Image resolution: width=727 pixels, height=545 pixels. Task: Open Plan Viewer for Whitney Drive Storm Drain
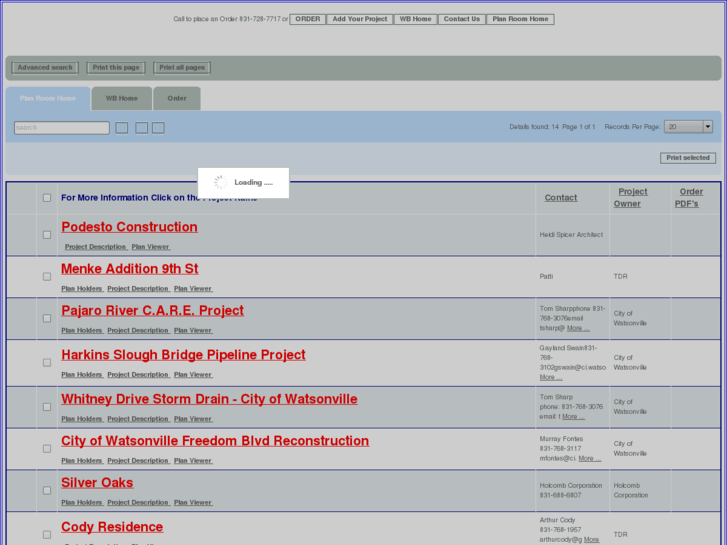(x=193, y=419)
